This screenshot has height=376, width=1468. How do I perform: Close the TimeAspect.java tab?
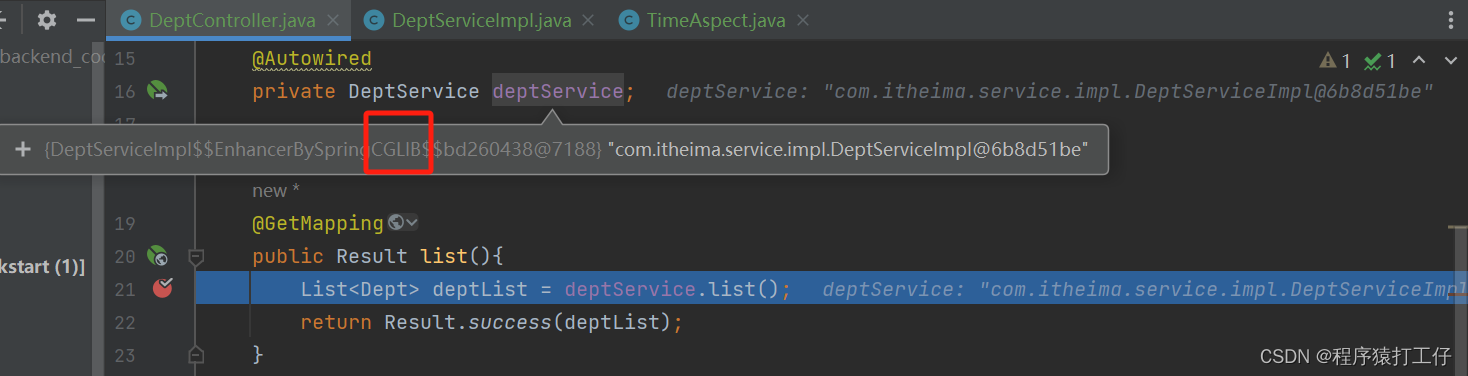[802, 20]
